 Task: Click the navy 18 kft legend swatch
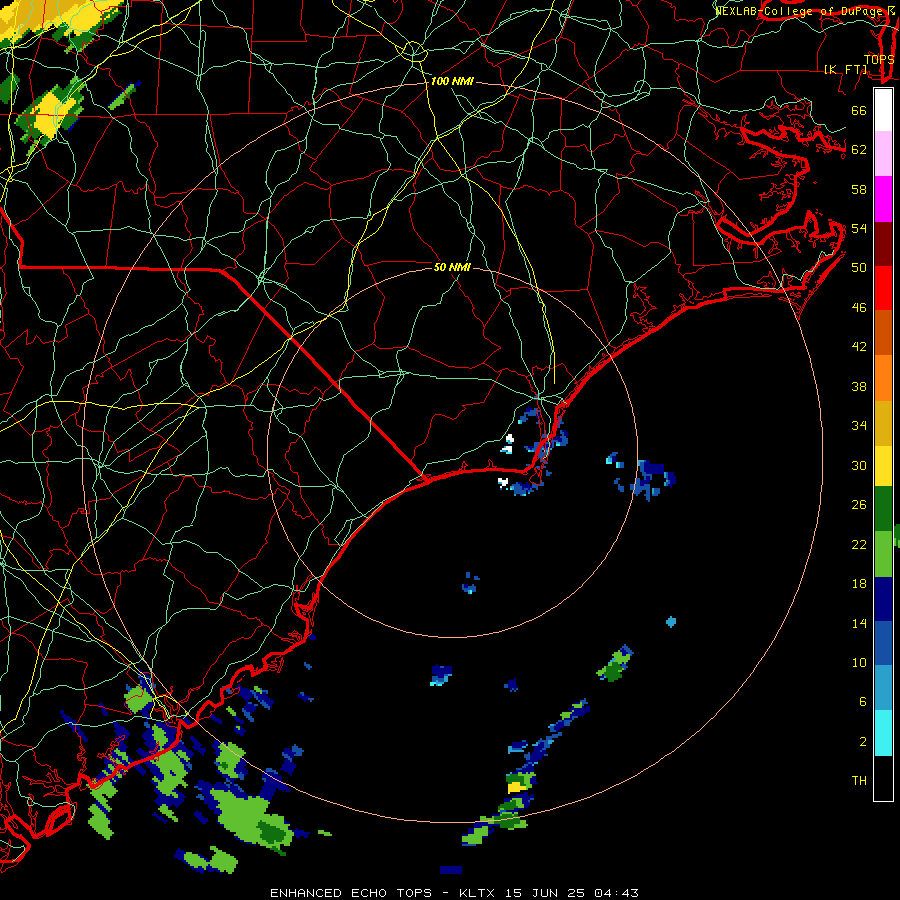[883, 599]
